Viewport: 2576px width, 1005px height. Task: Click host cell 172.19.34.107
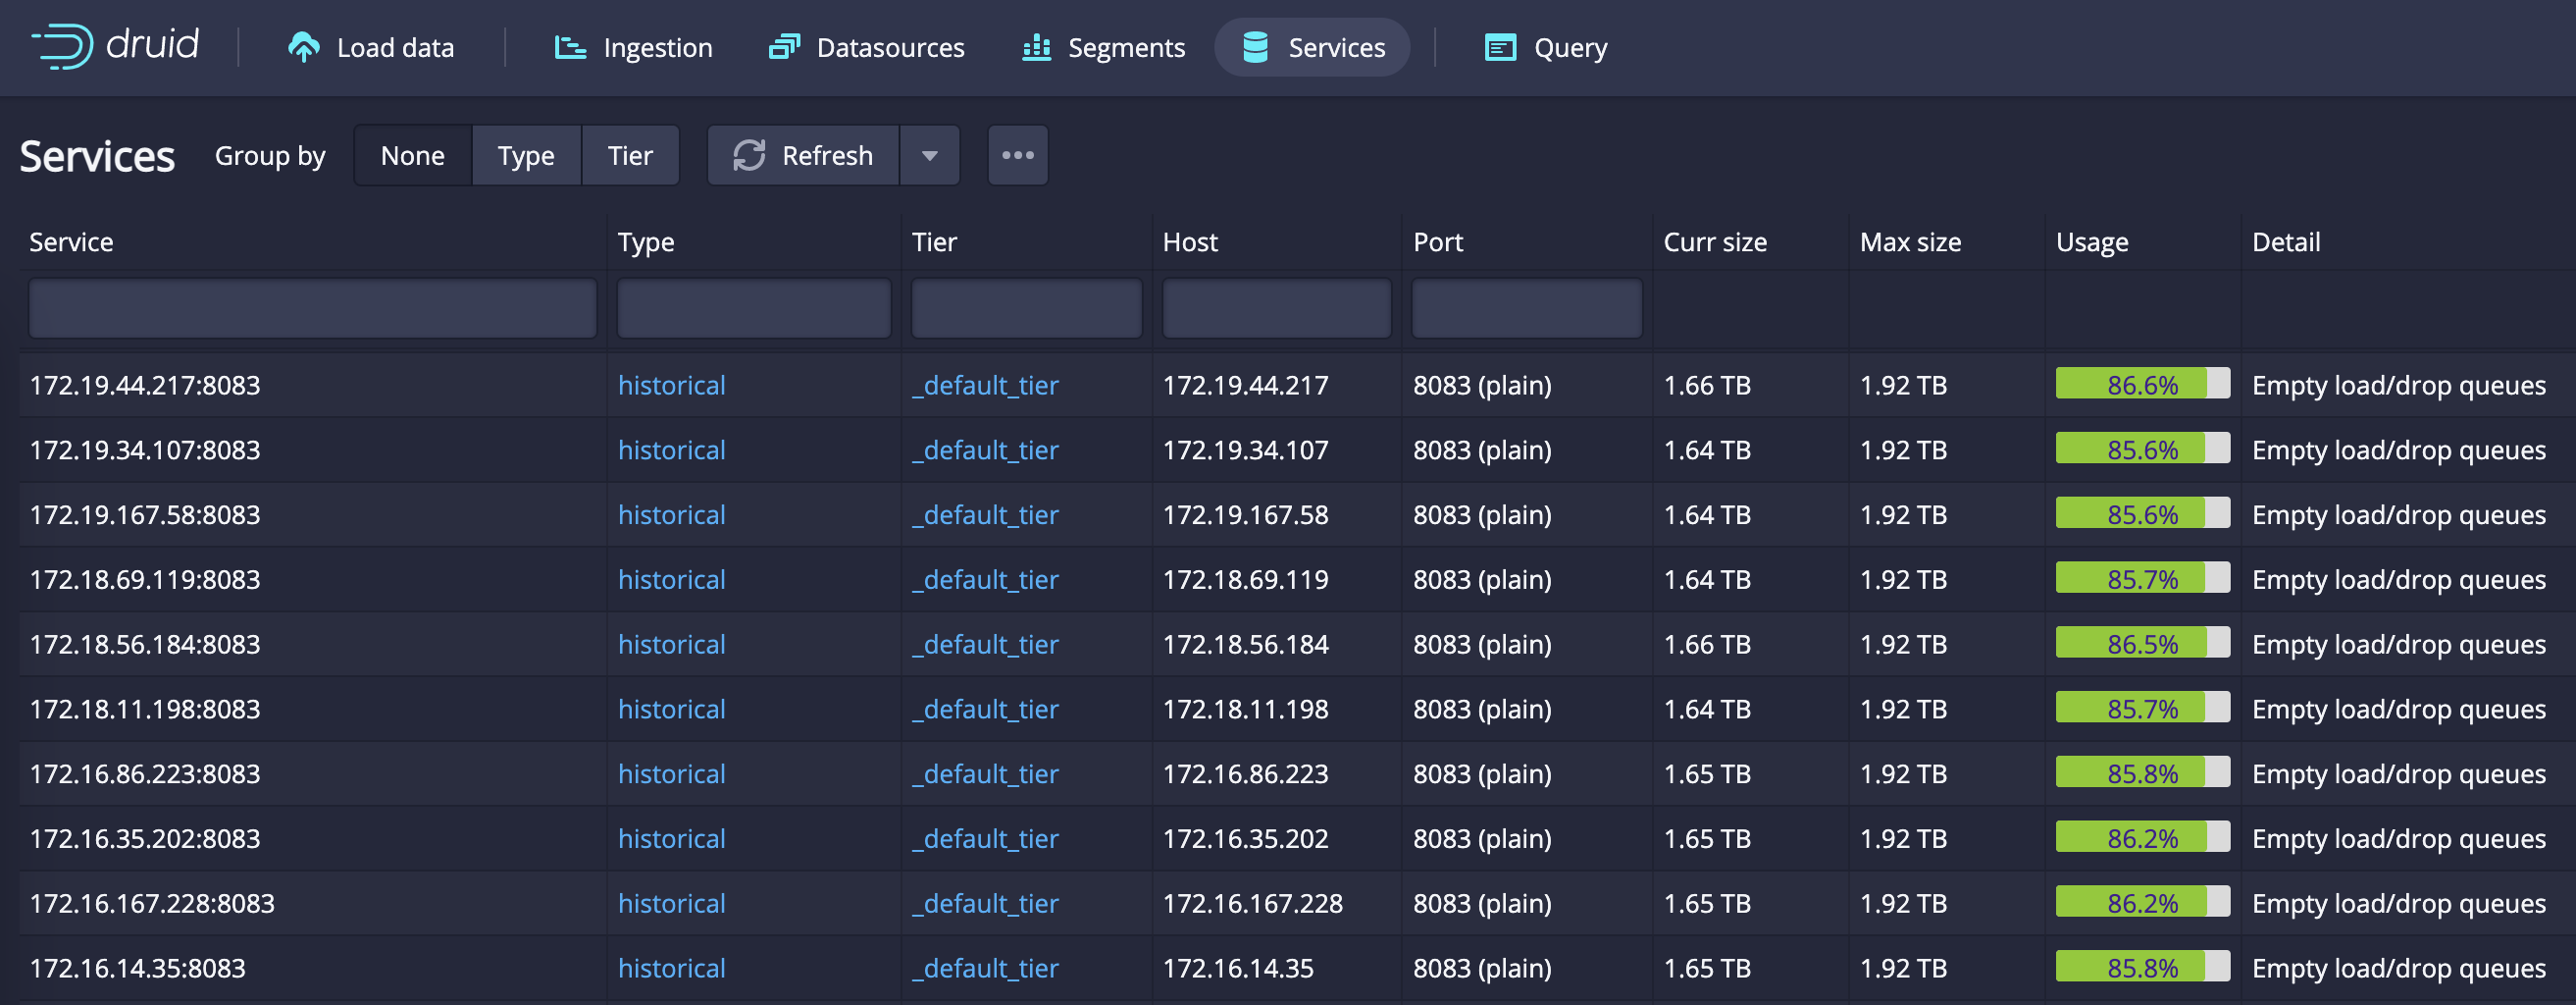point(1245,450)
